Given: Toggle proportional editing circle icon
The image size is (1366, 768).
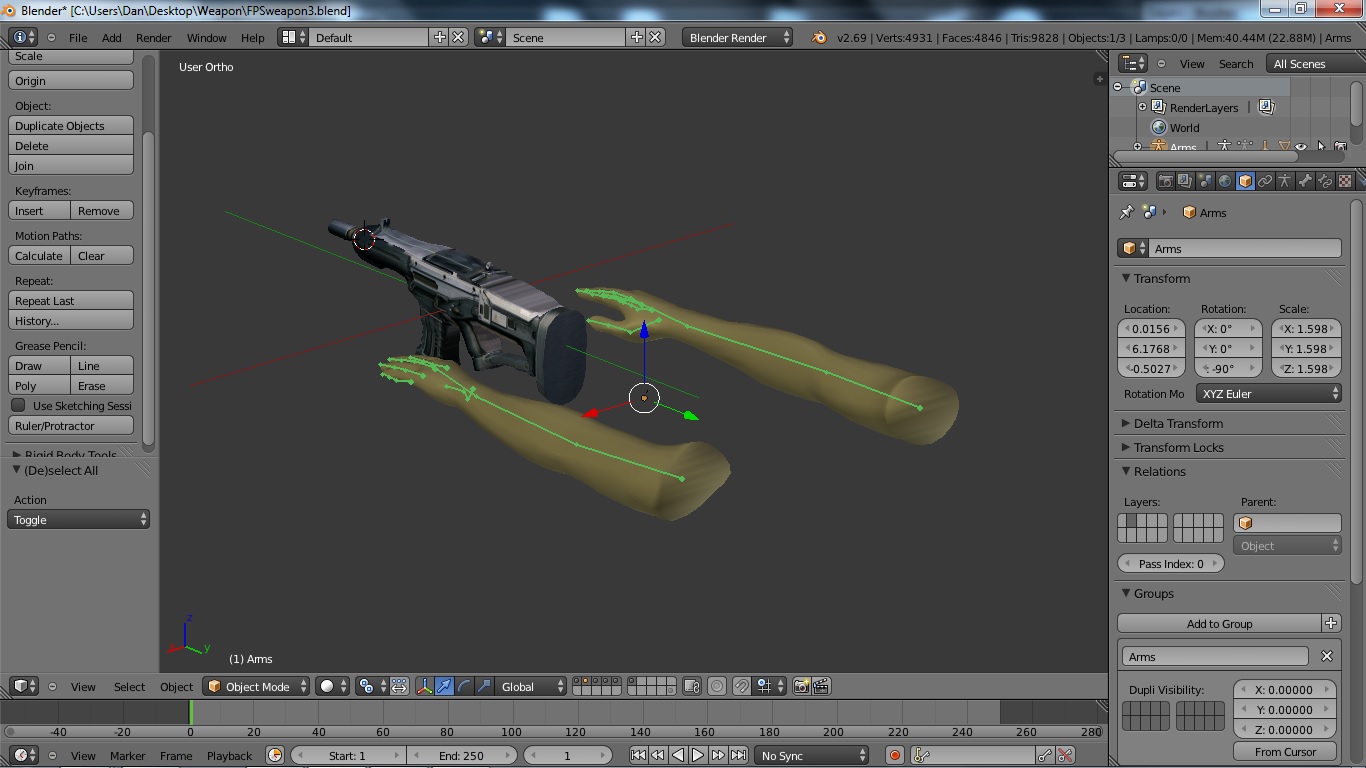Looking at the screenshot, I should 717,686.
